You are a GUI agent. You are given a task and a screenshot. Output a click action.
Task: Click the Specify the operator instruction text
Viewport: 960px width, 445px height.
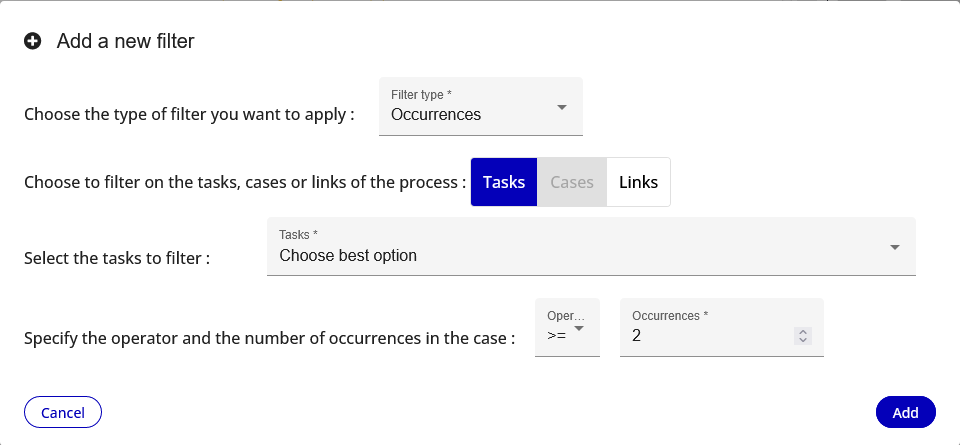tap(269, 338)
